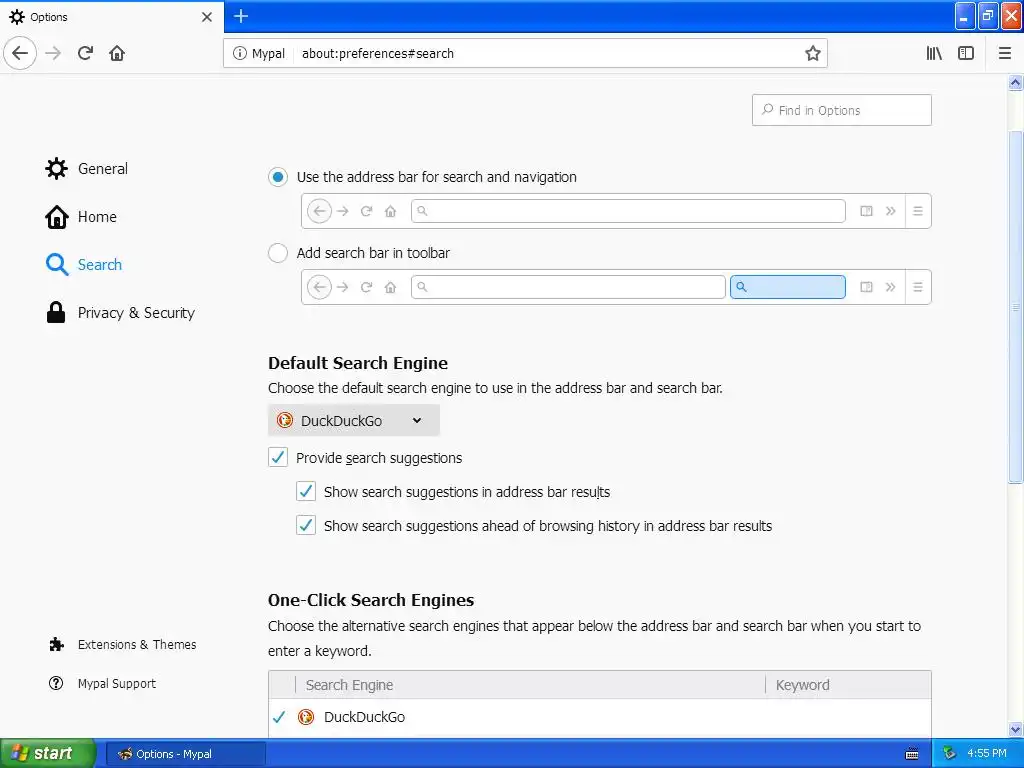Click the scrollbar up arrow
The height and width of the screenshot is (768, 1024).
[x=1016, y=82]
